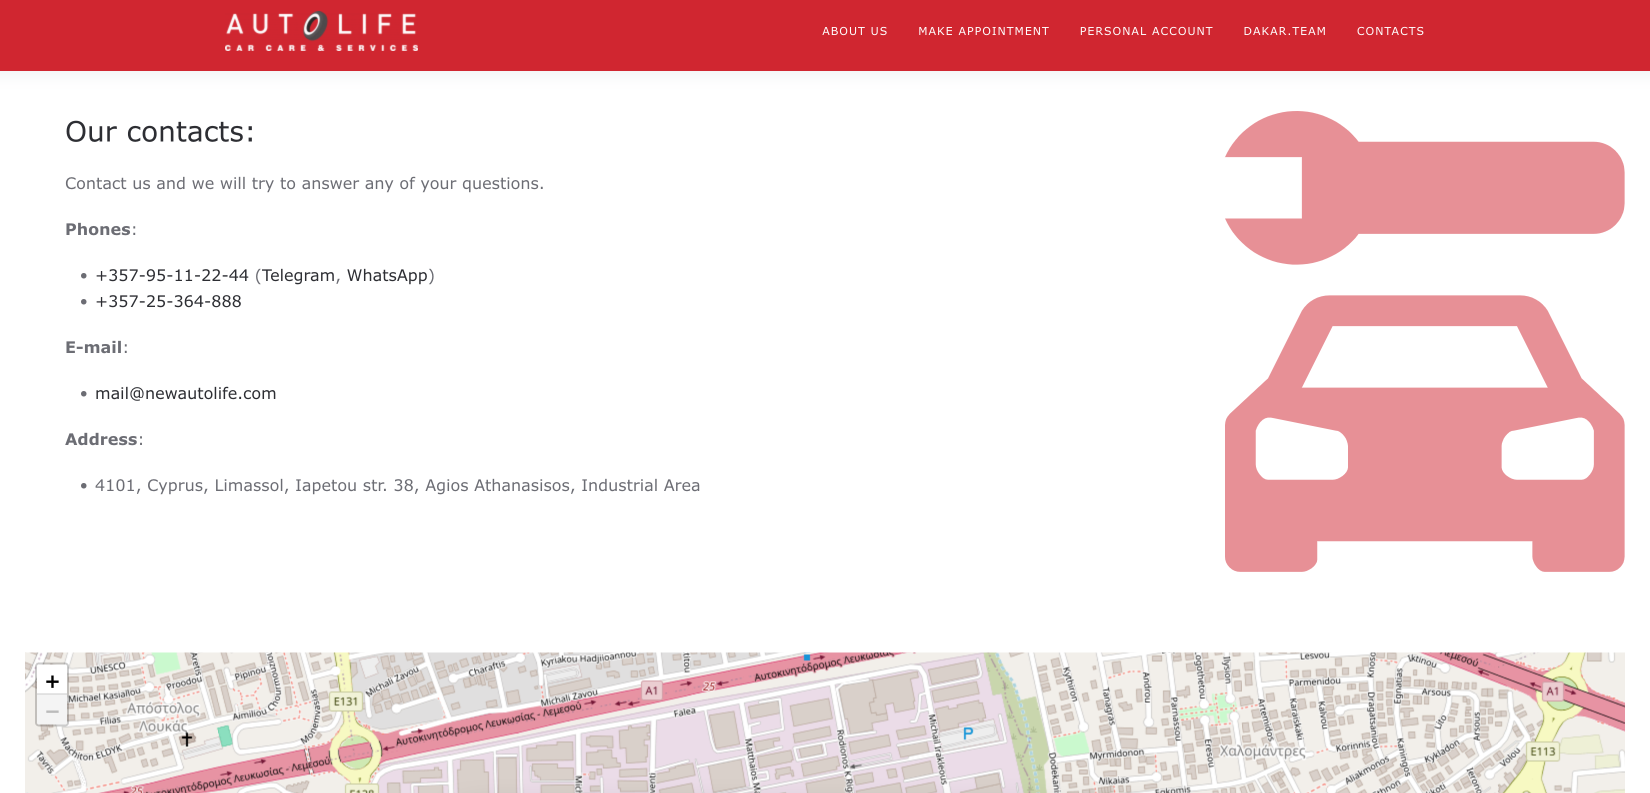Click the E131 road badge on map

coord(346,702)
